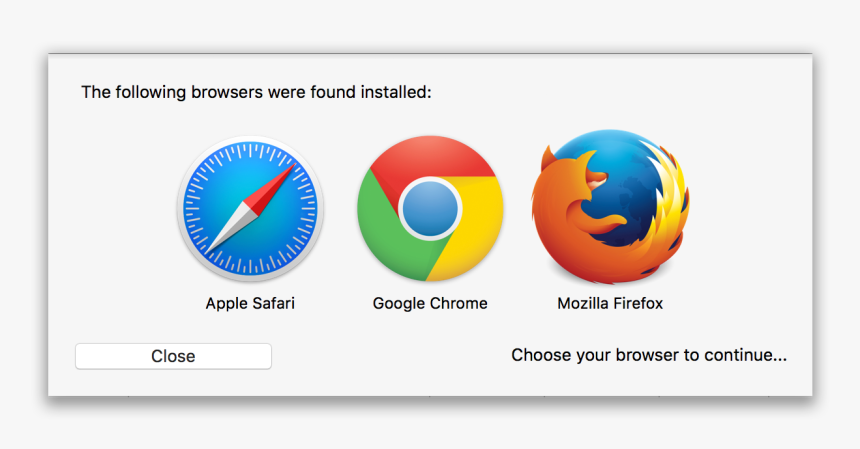Click the tick-marked blue rim of Safari
The width and height of the screenshot is (860, 449).
coord(197,209)
